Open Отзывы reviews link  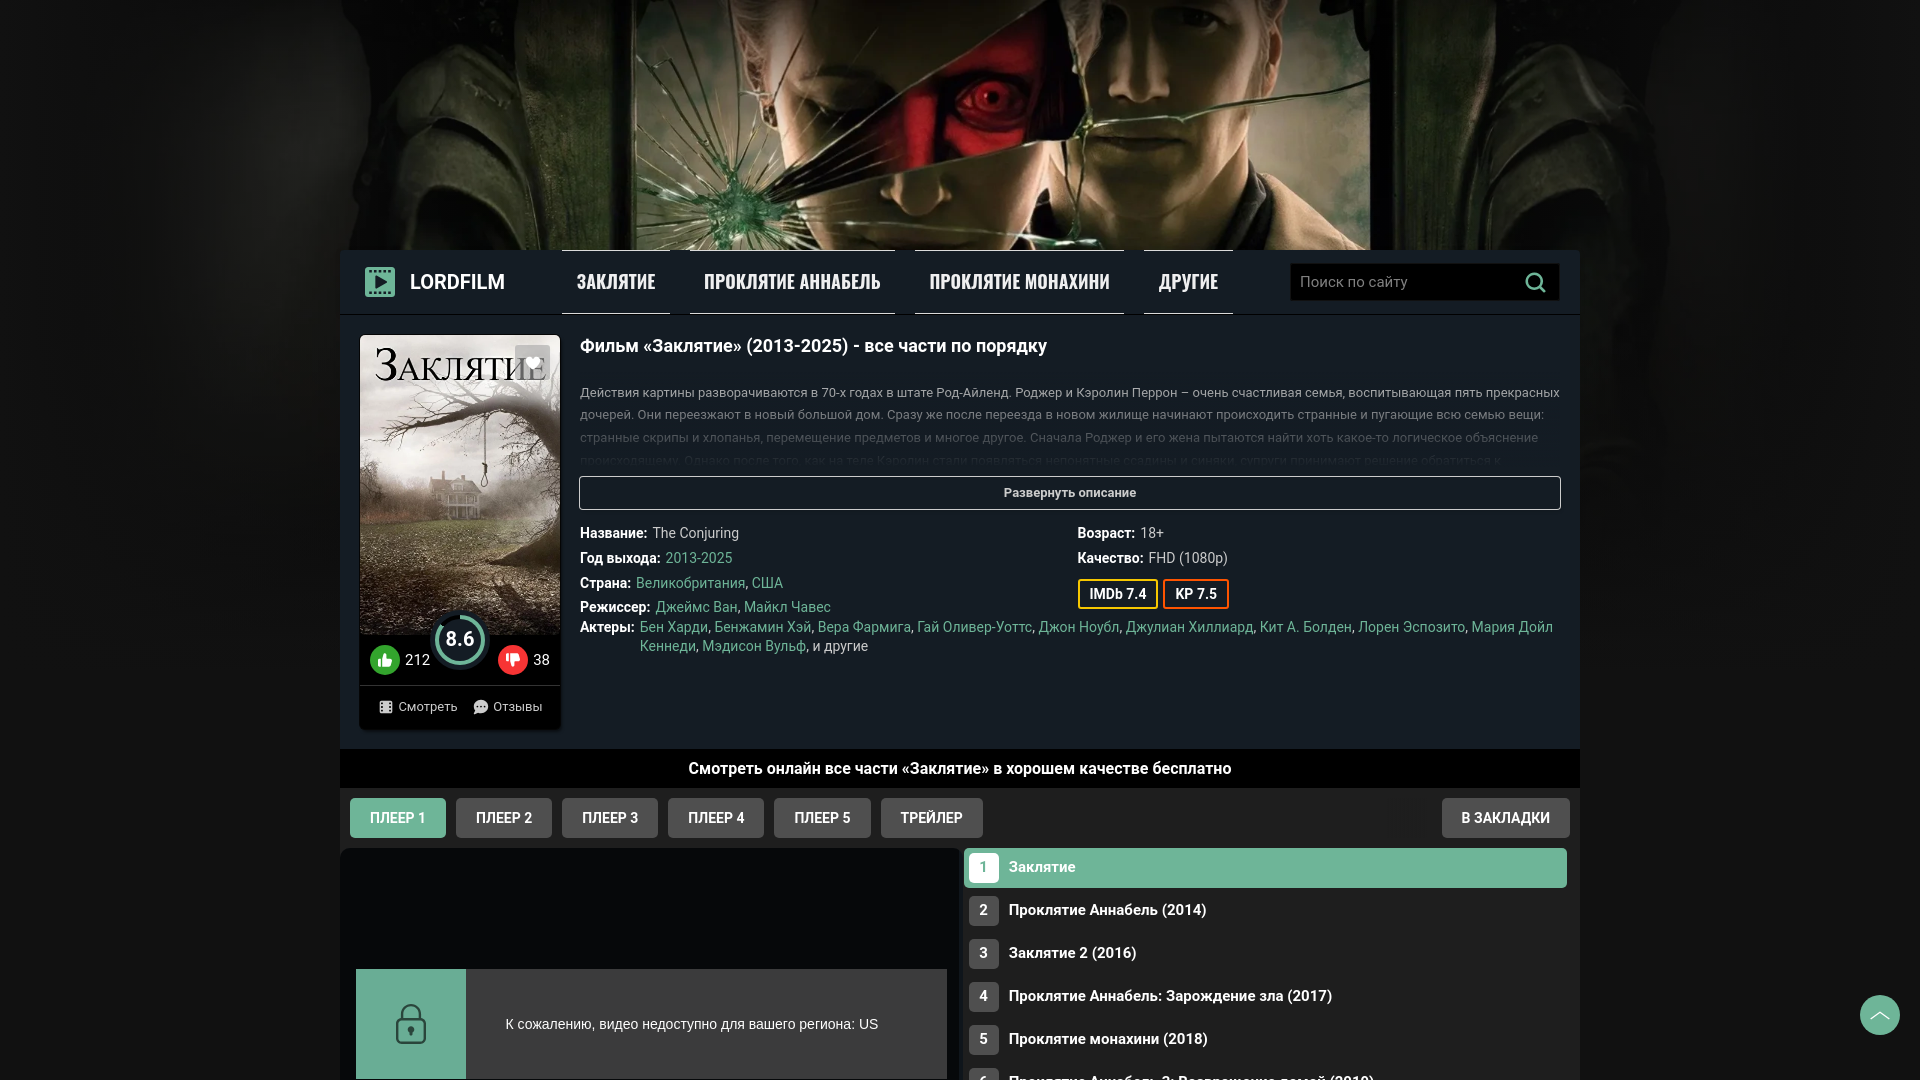coord(508,707)
